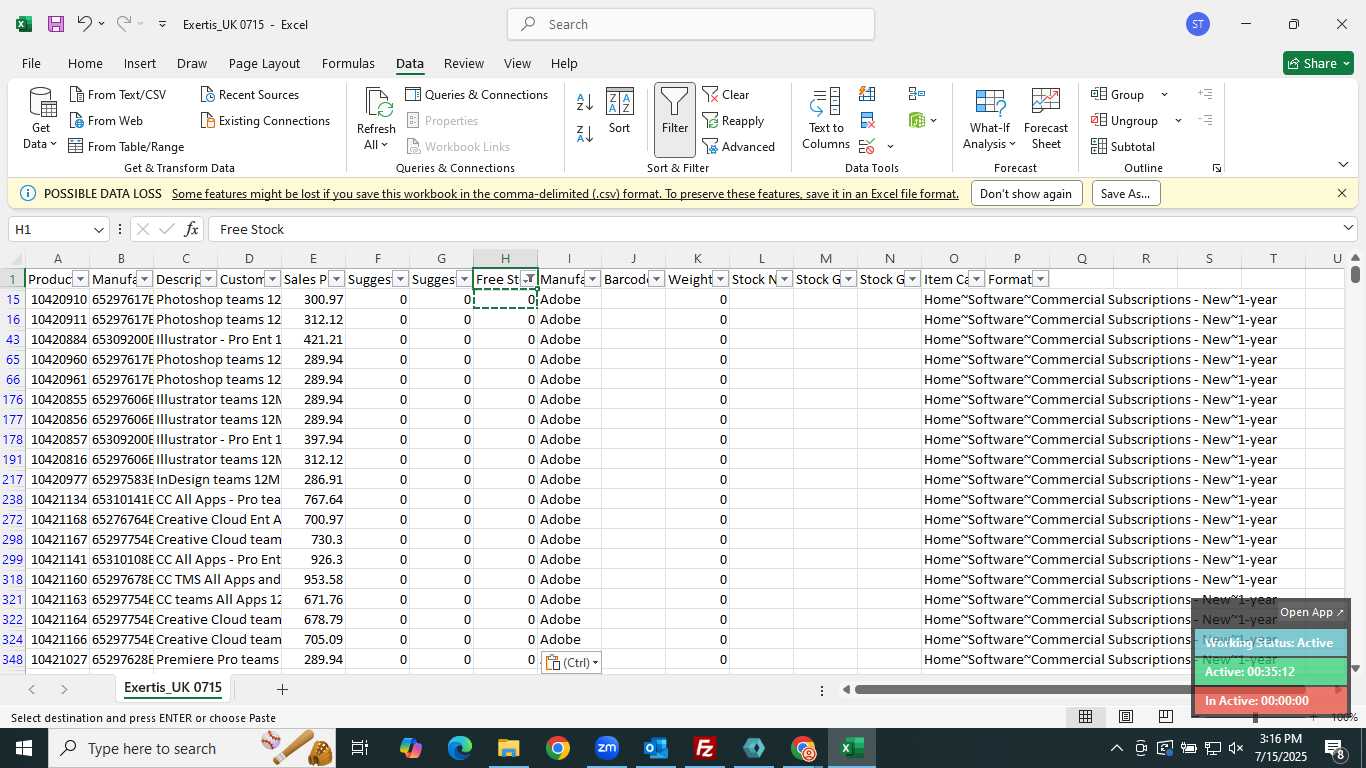
Task: Click the Undo arrow icon
Action: click(84, 24)
